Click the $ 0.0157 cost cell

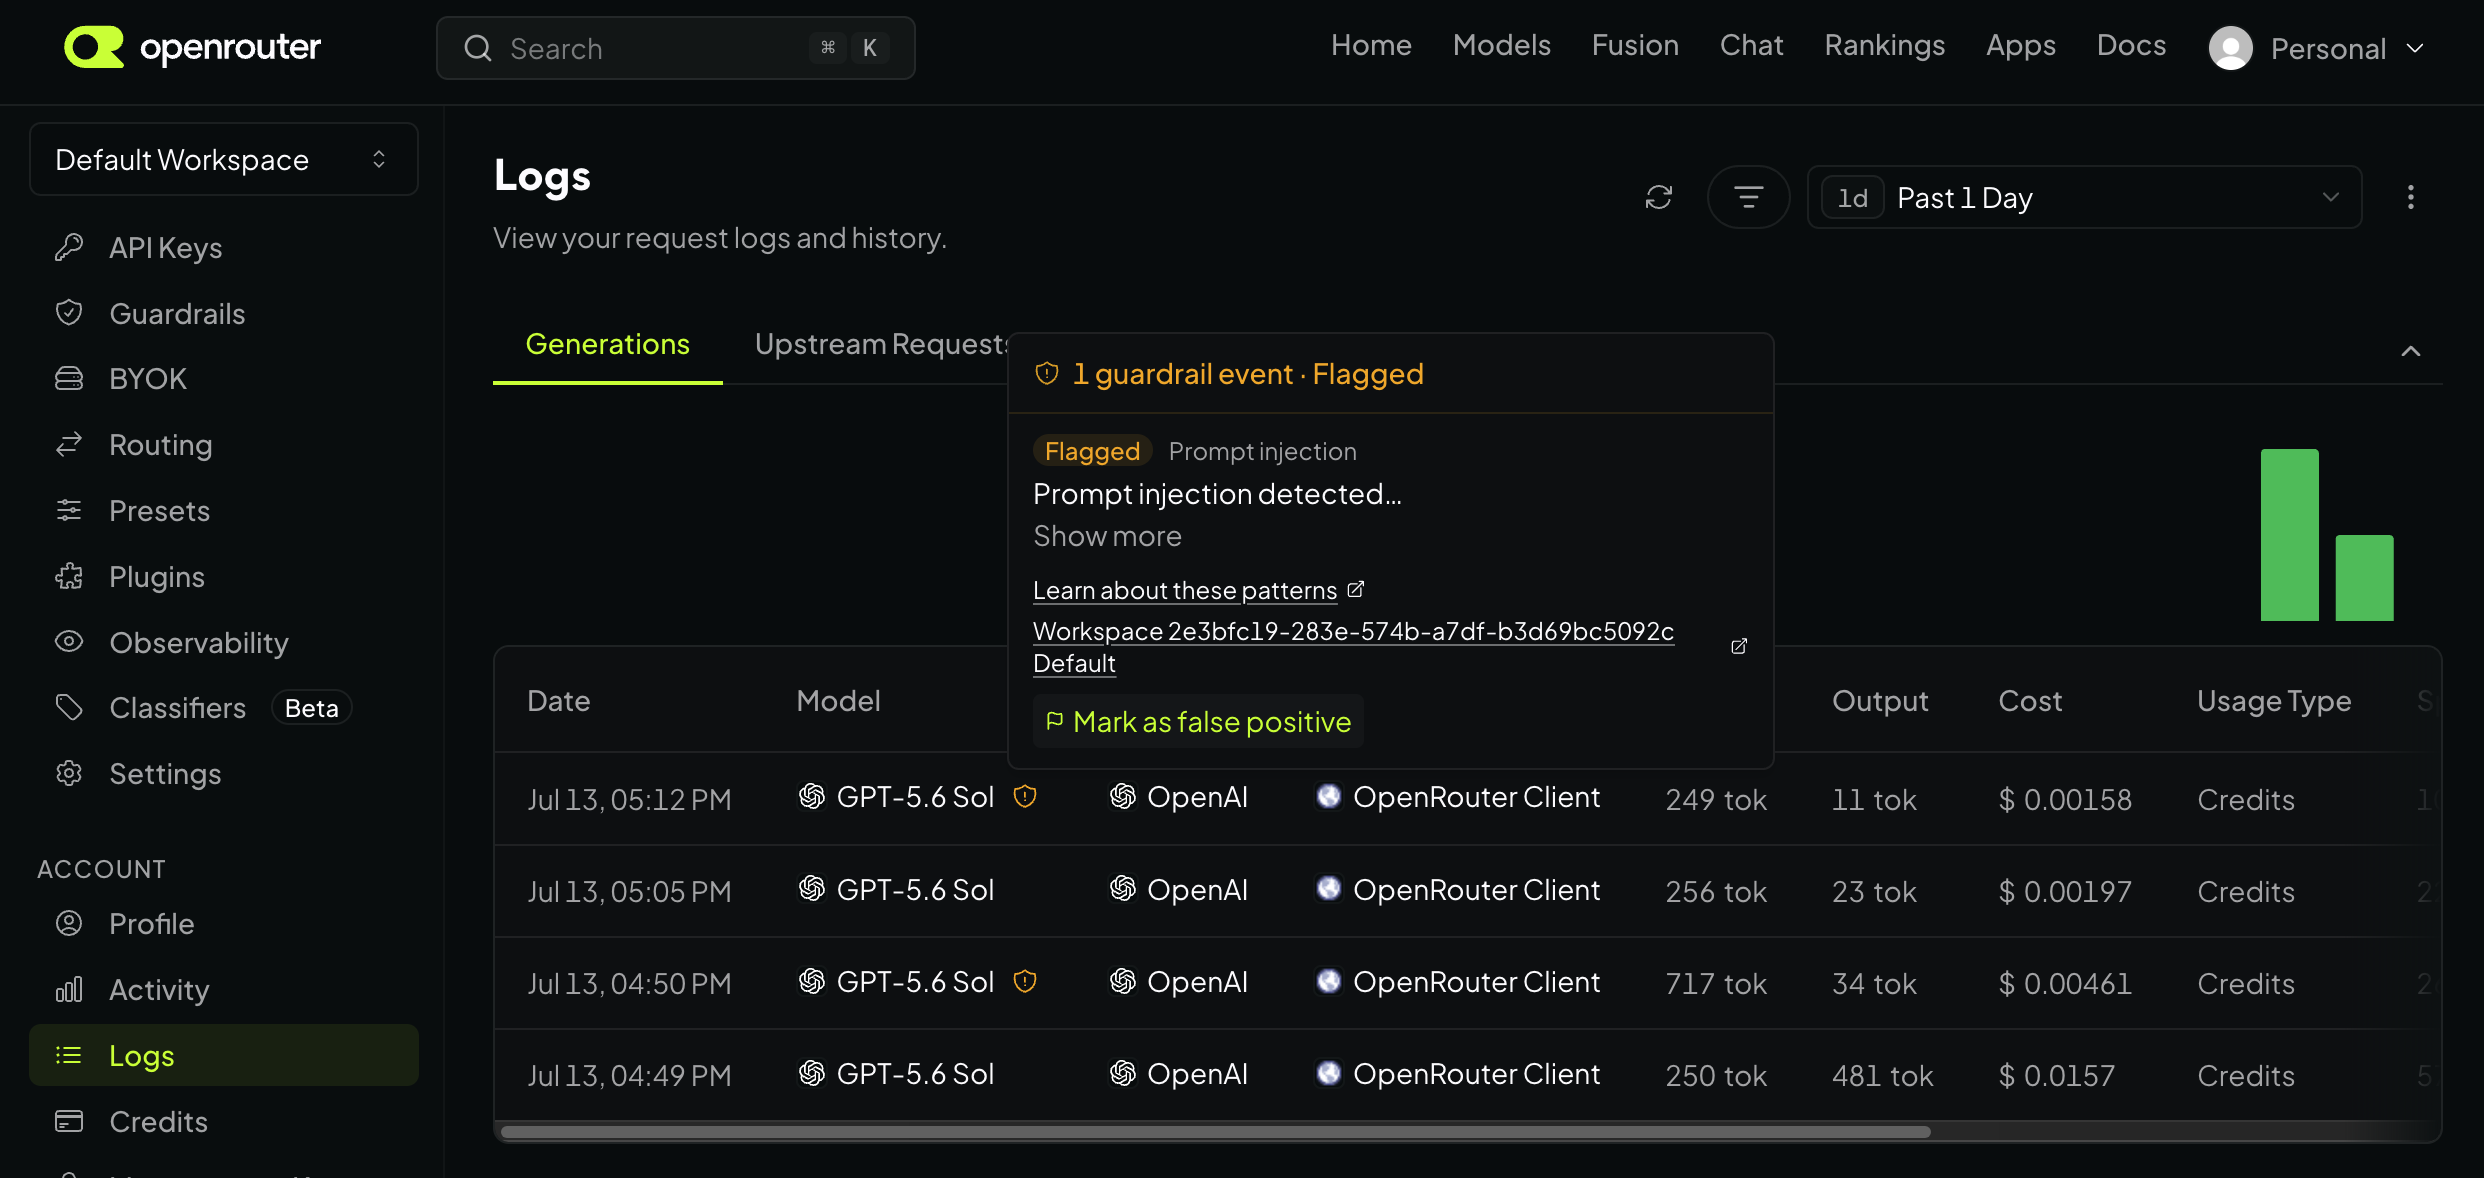[2056, 1075]
